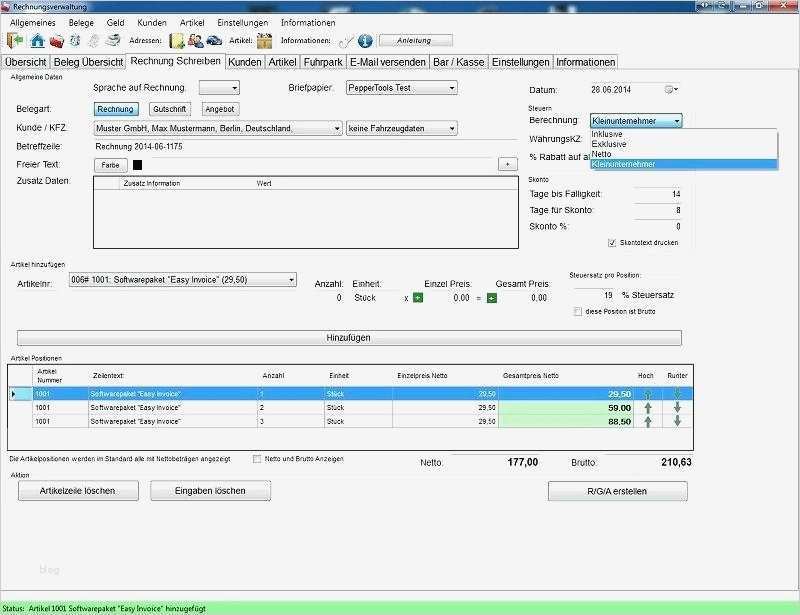This screenshot has width=800, height=615.
Task: Click the clock toolbar icon
Action: [75, 40]
